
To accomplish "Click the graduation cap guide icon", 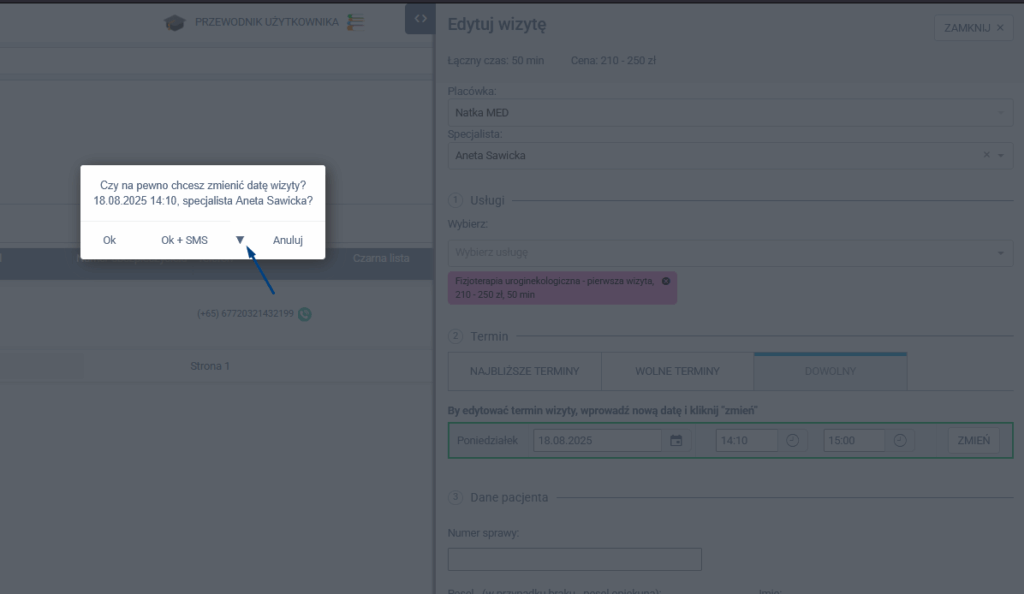I will [175, 22].
